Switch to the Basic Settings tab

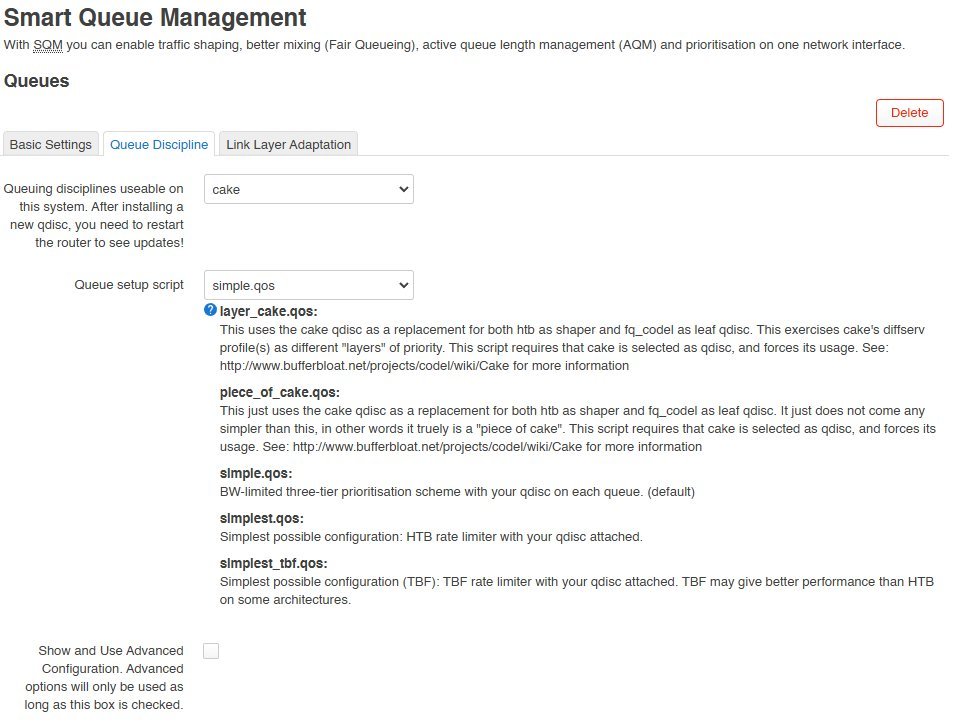pyautogui.click(x=50, y=145)
